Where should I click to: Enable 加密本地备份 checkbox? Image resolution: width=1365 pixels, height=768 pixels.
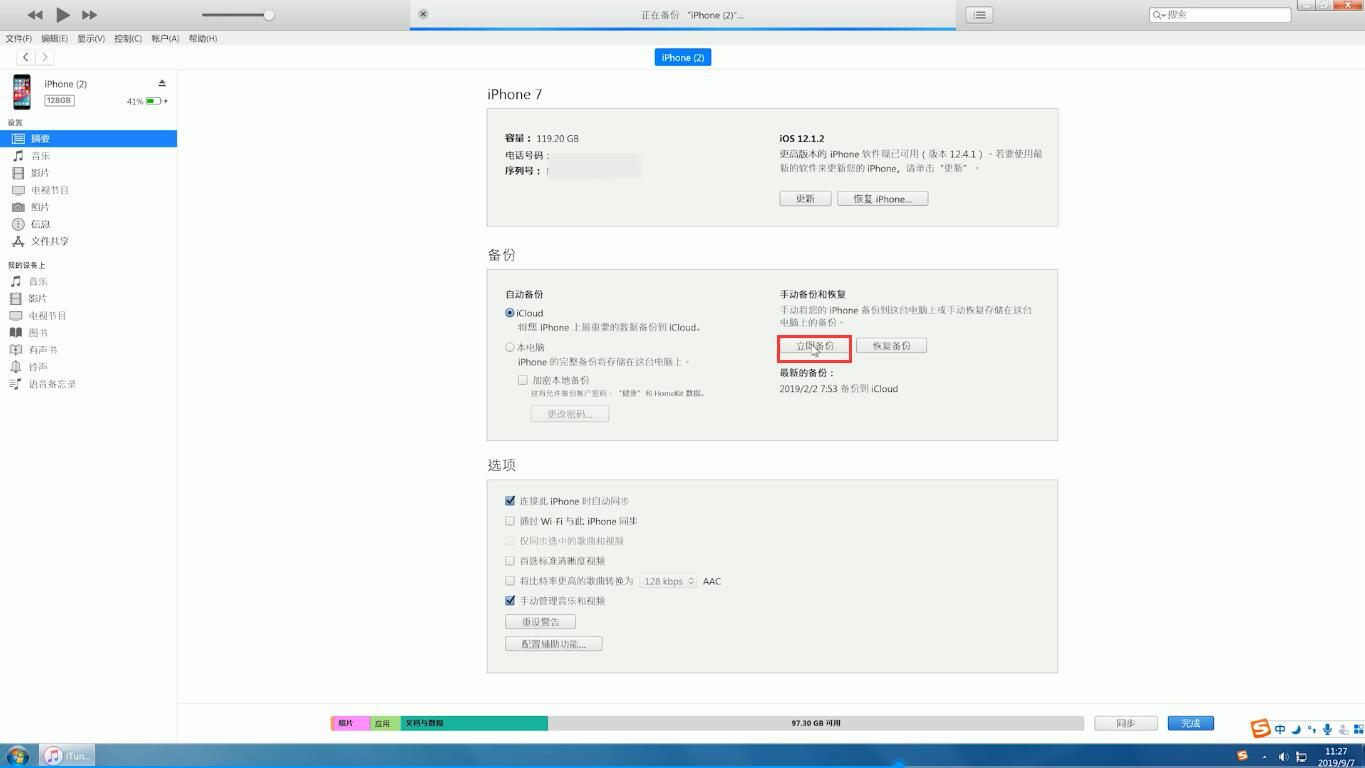click(x=522, y=380)
